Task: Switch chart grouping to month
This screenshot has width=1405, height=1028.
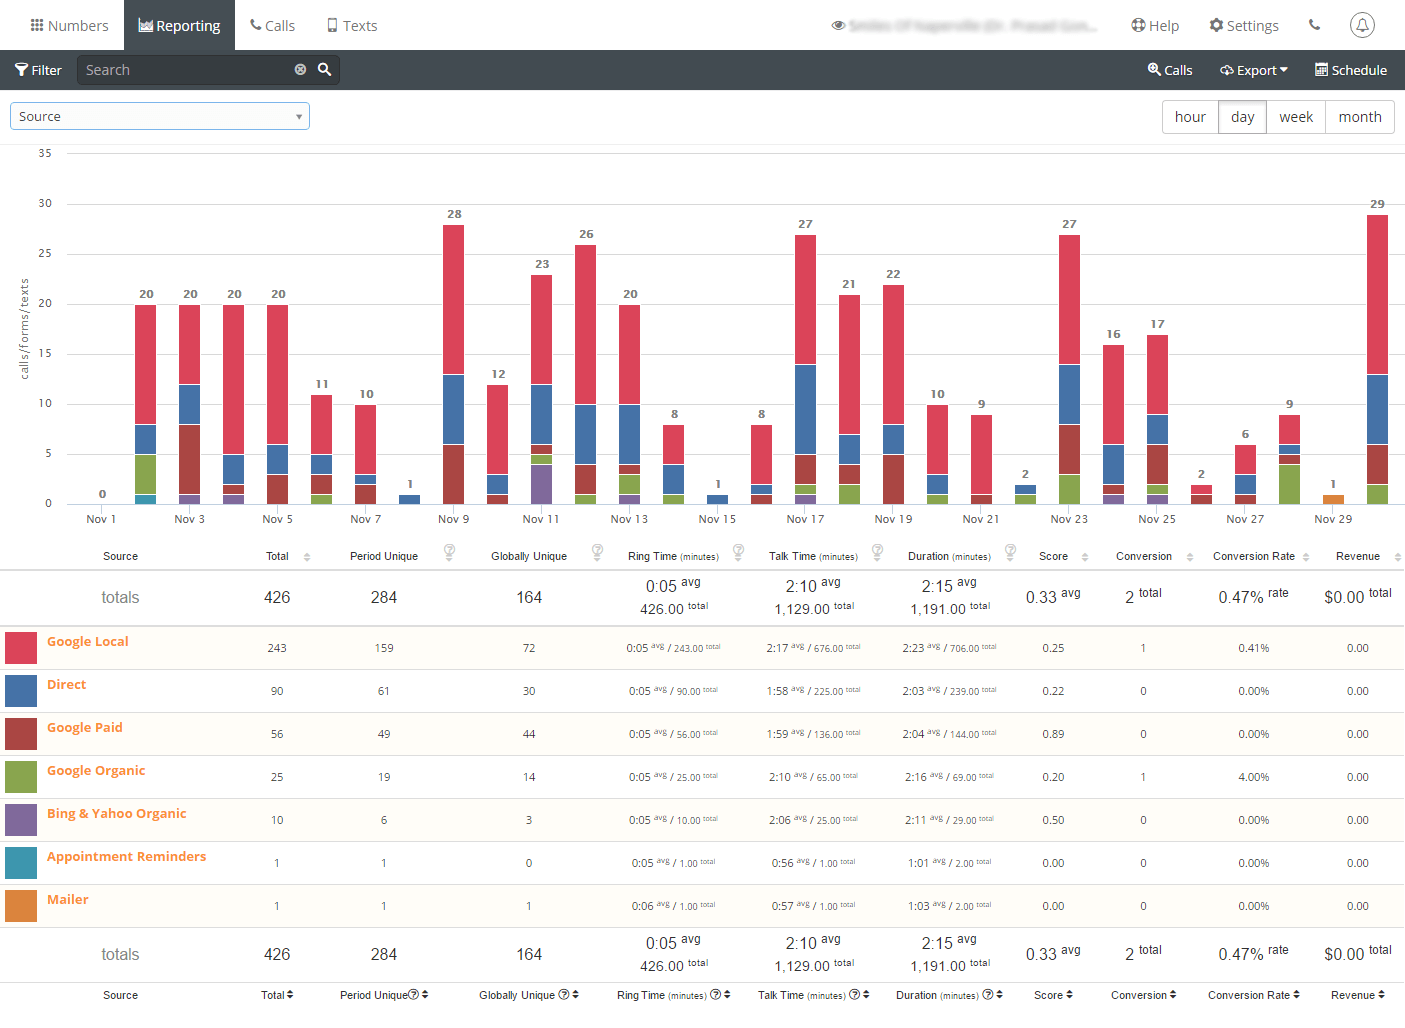Action: click(1360, 117)
